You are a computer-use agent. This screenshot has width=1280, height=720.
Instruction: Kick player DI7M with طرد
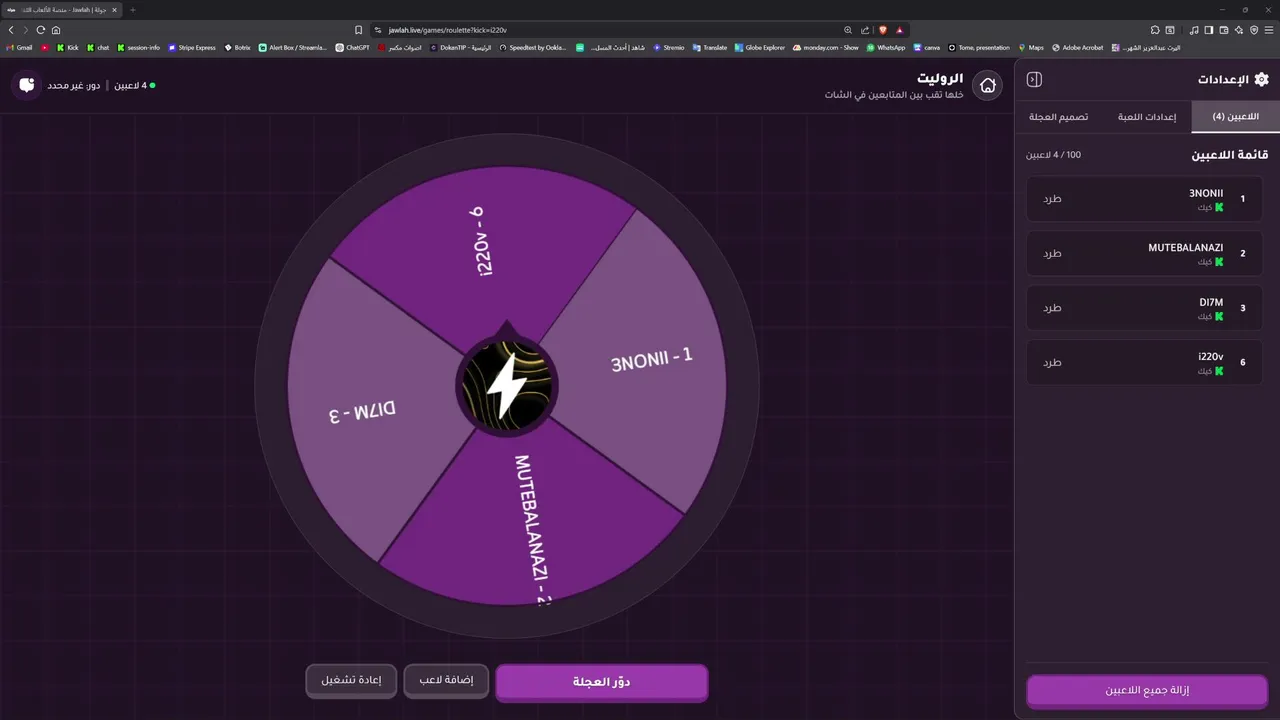tap(1052, 308)
